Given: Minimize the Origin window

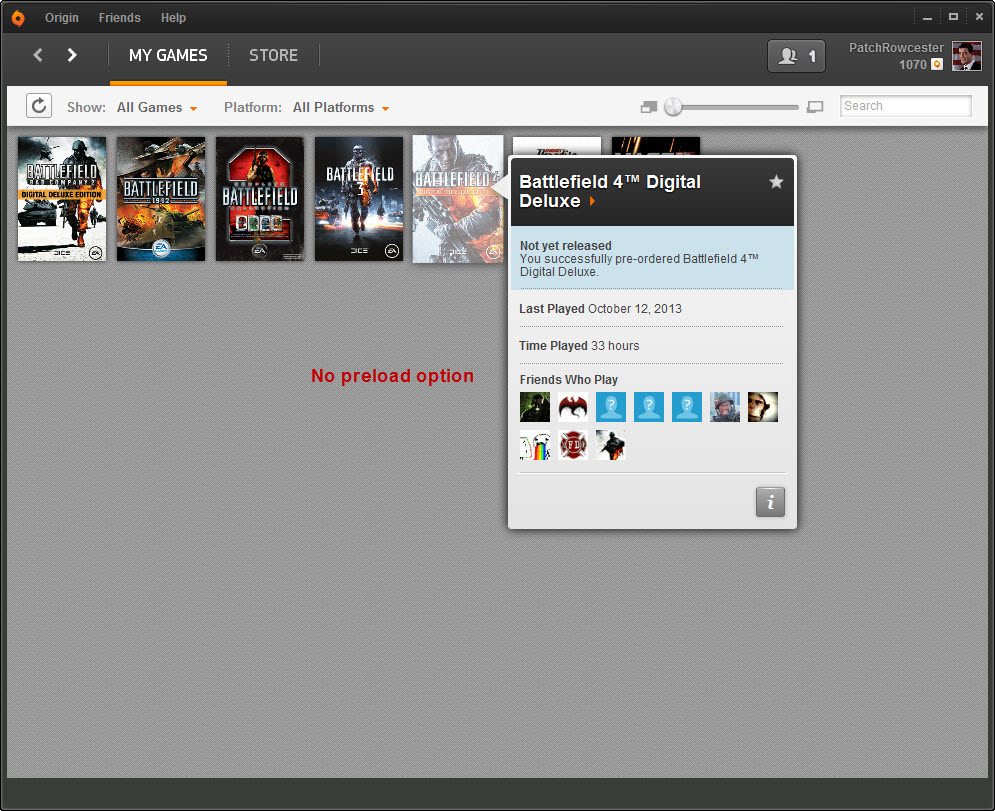Looking at the screenshot, I should coord(927,18).
